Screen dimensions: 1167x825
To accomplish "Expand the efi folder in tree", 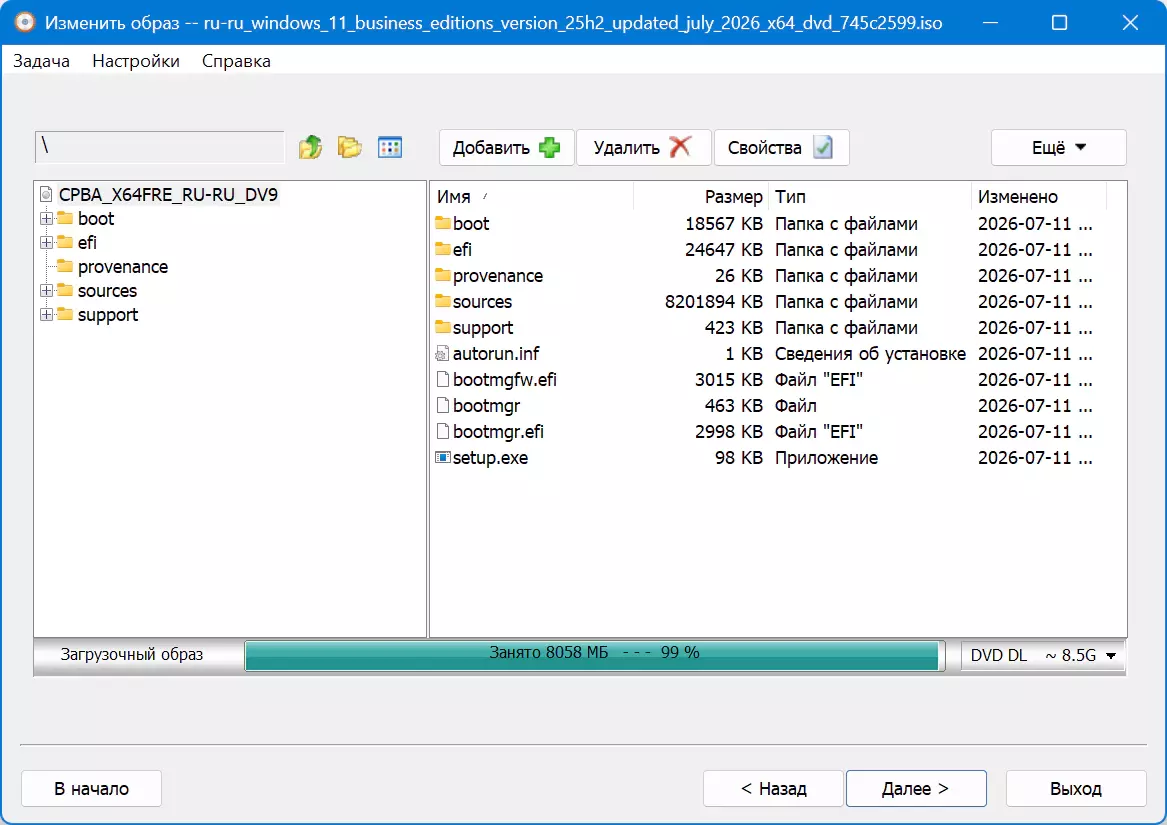I will point(46,243).
